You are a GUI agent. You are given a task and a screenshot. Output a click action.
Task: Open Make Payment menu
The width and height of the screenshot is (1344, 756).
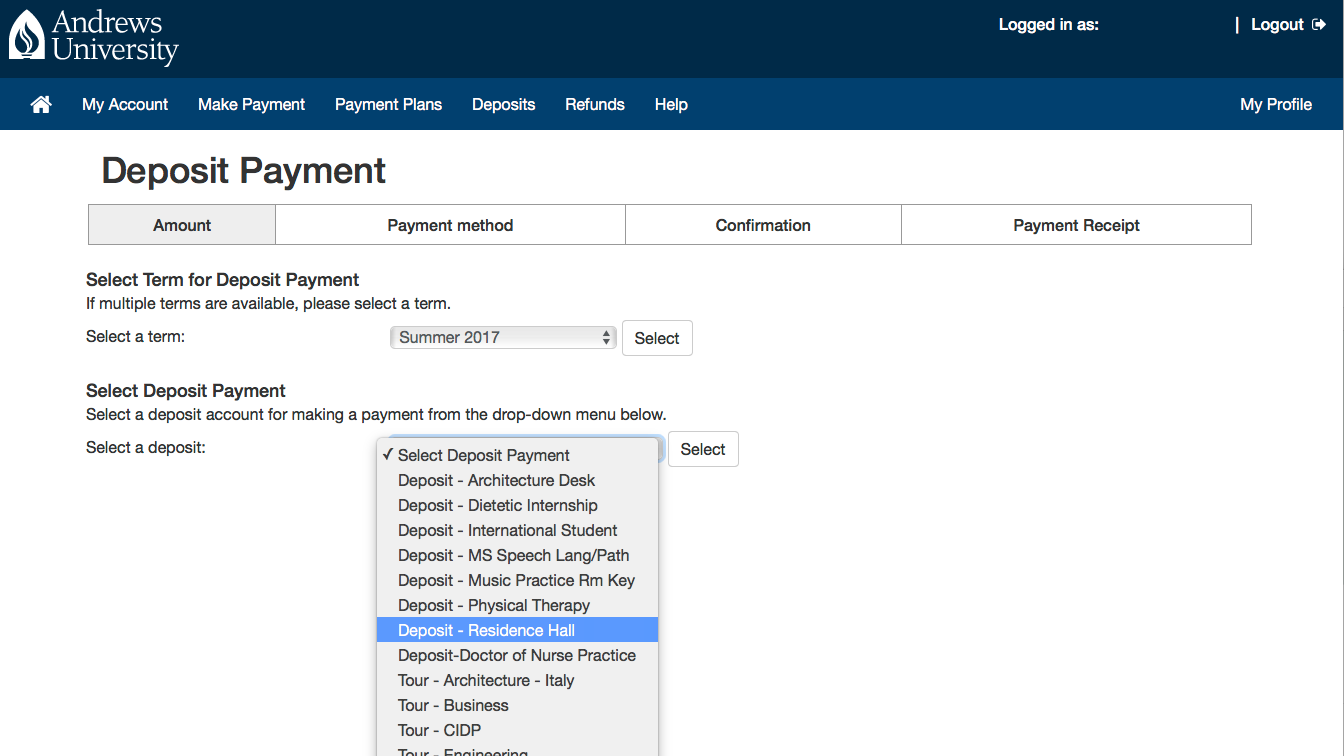251,104
